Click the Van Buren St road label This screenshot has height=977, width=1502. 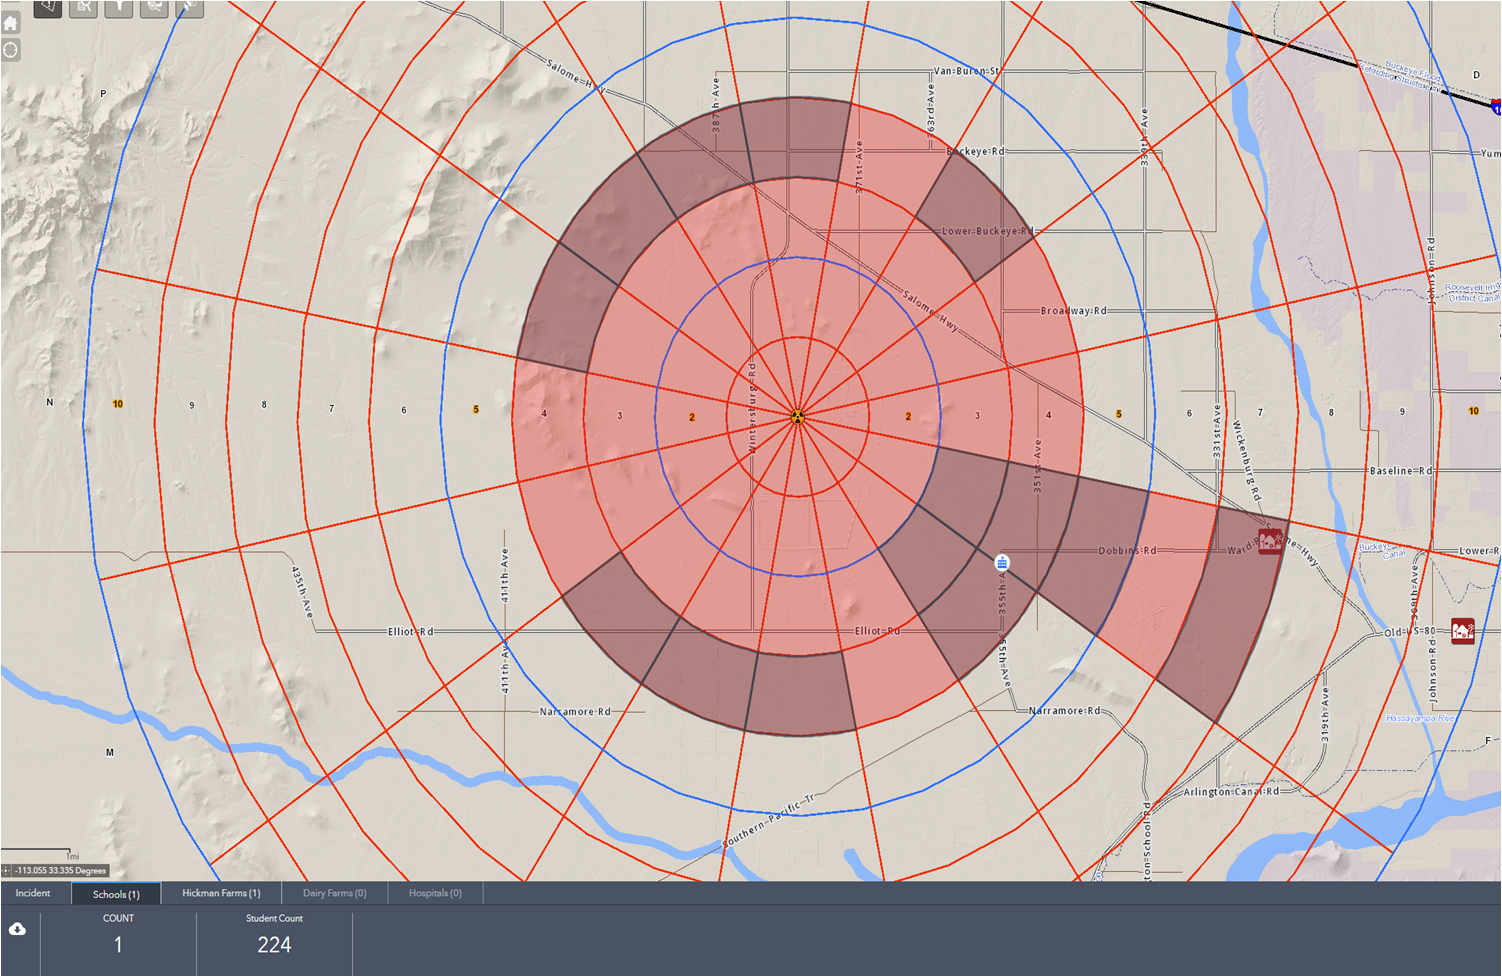pos(966,71)
